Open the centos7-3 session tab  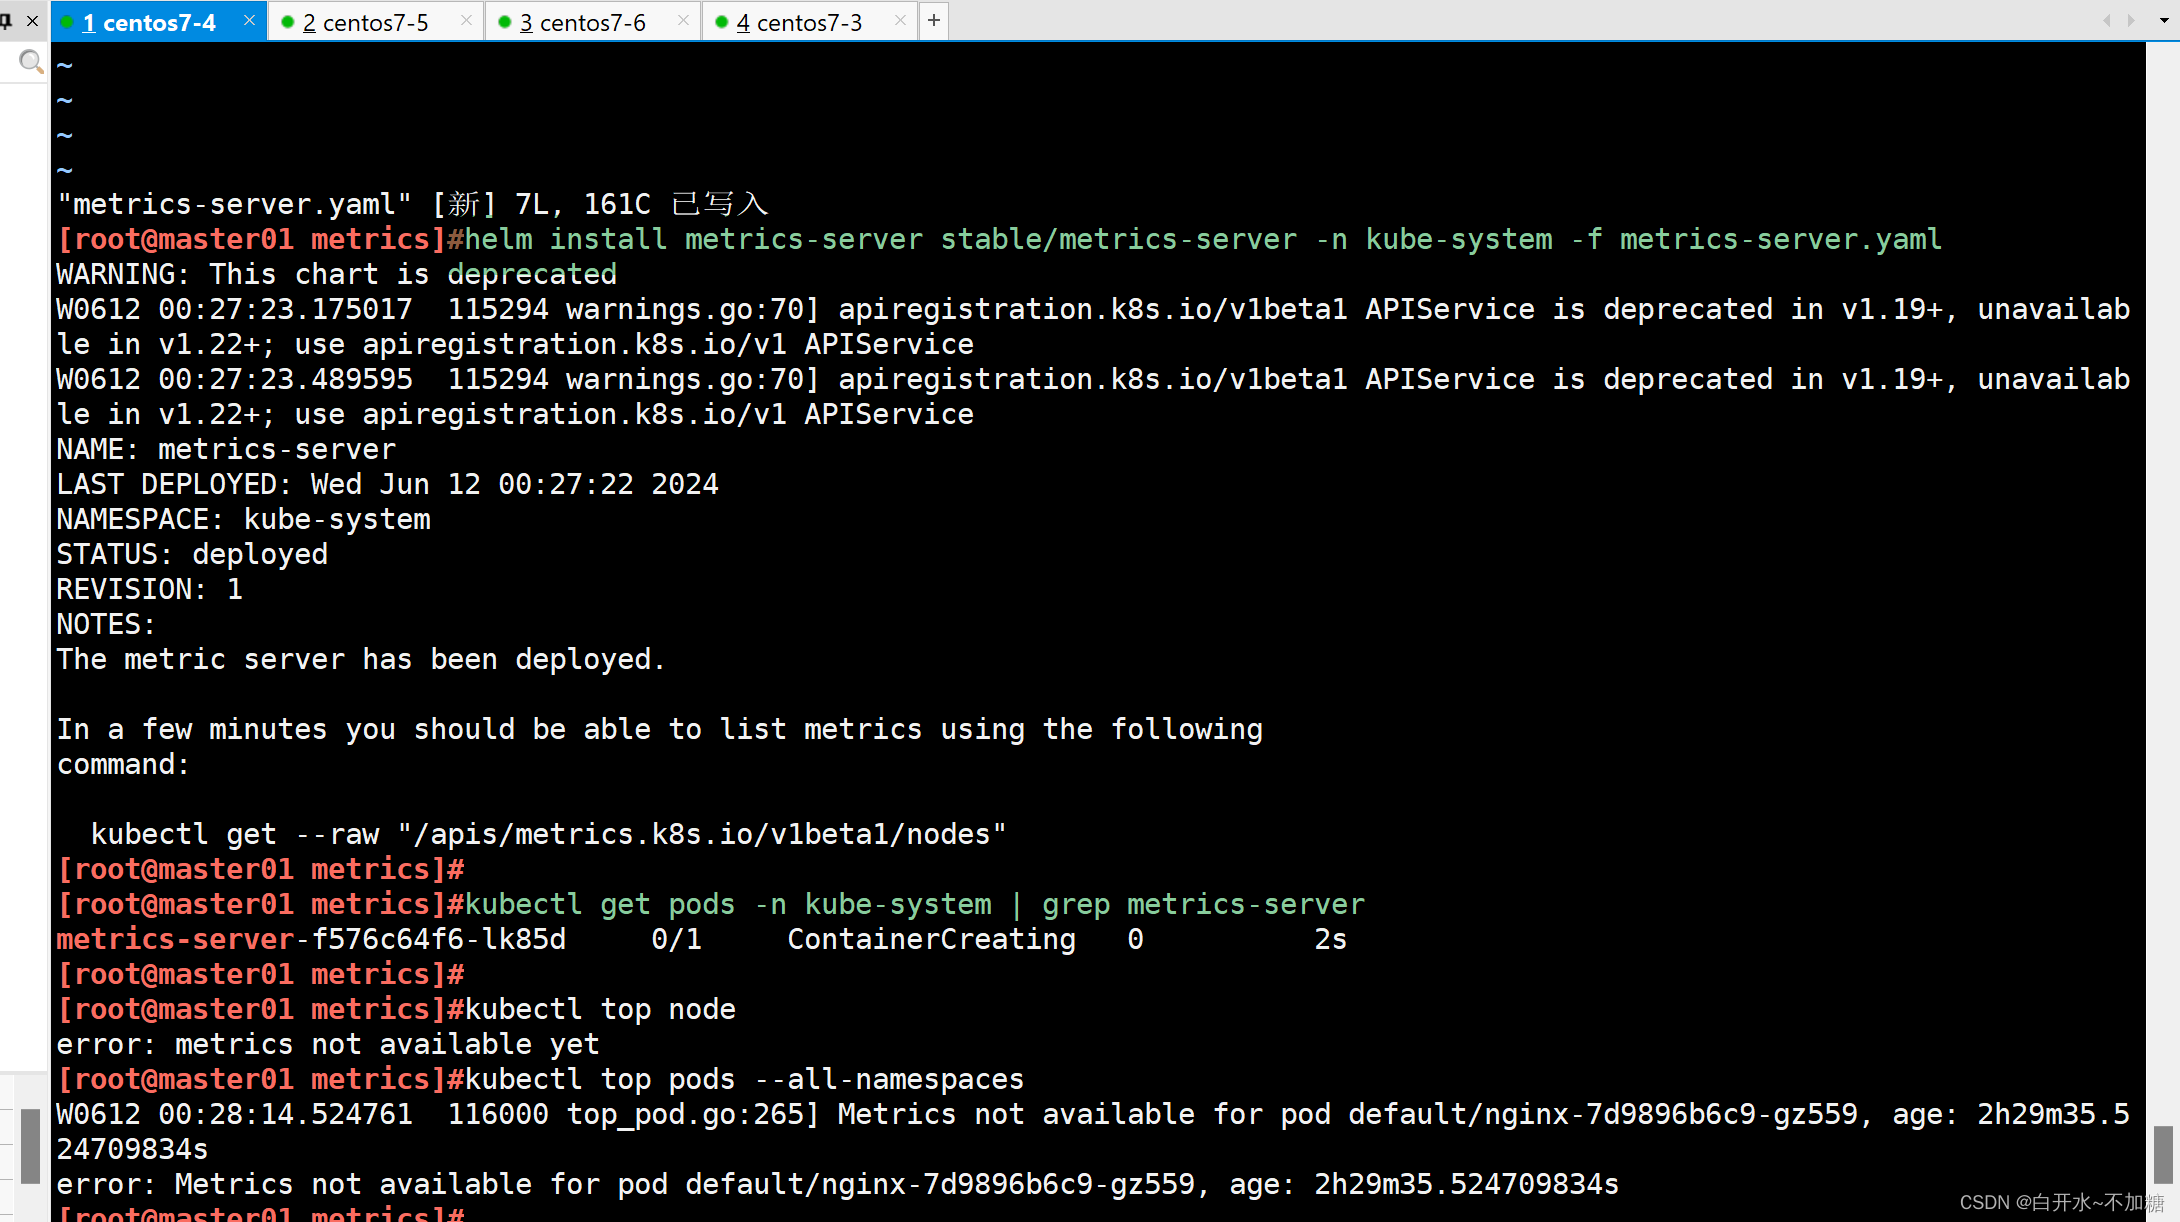pos(799,22)
